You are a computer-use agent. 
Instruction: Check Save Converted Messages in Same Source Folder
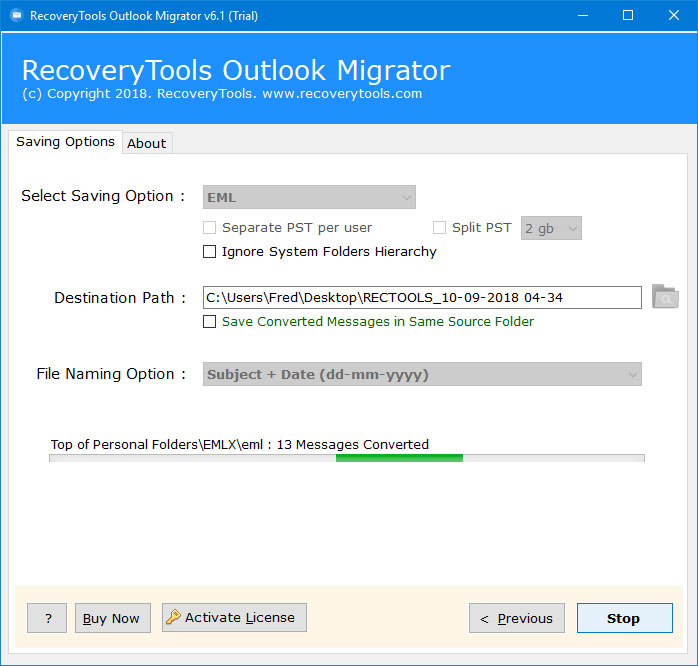point(209,321)
